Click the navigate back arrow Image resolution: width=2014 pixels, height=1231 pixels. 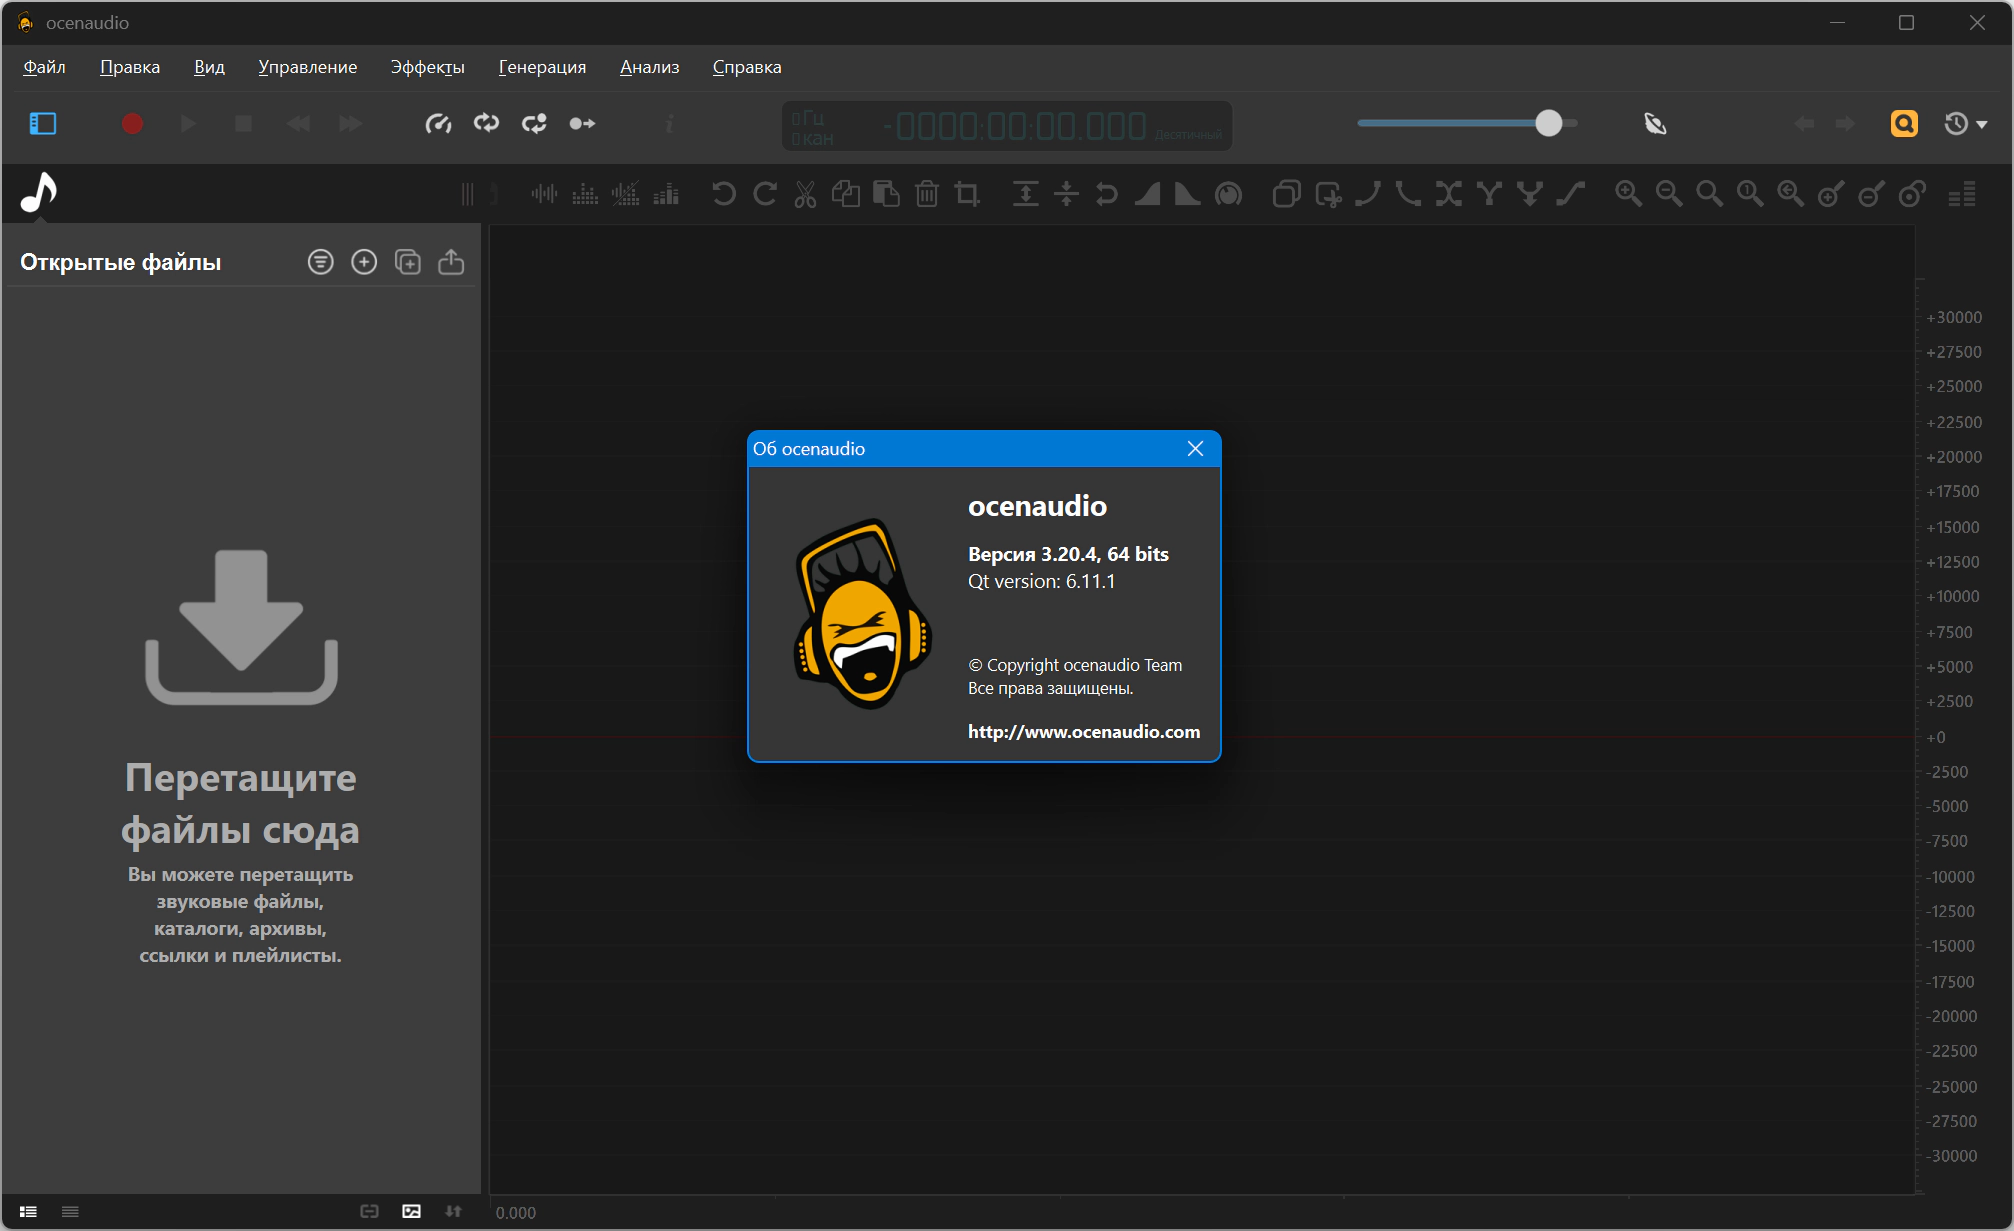click(1805, 124)
